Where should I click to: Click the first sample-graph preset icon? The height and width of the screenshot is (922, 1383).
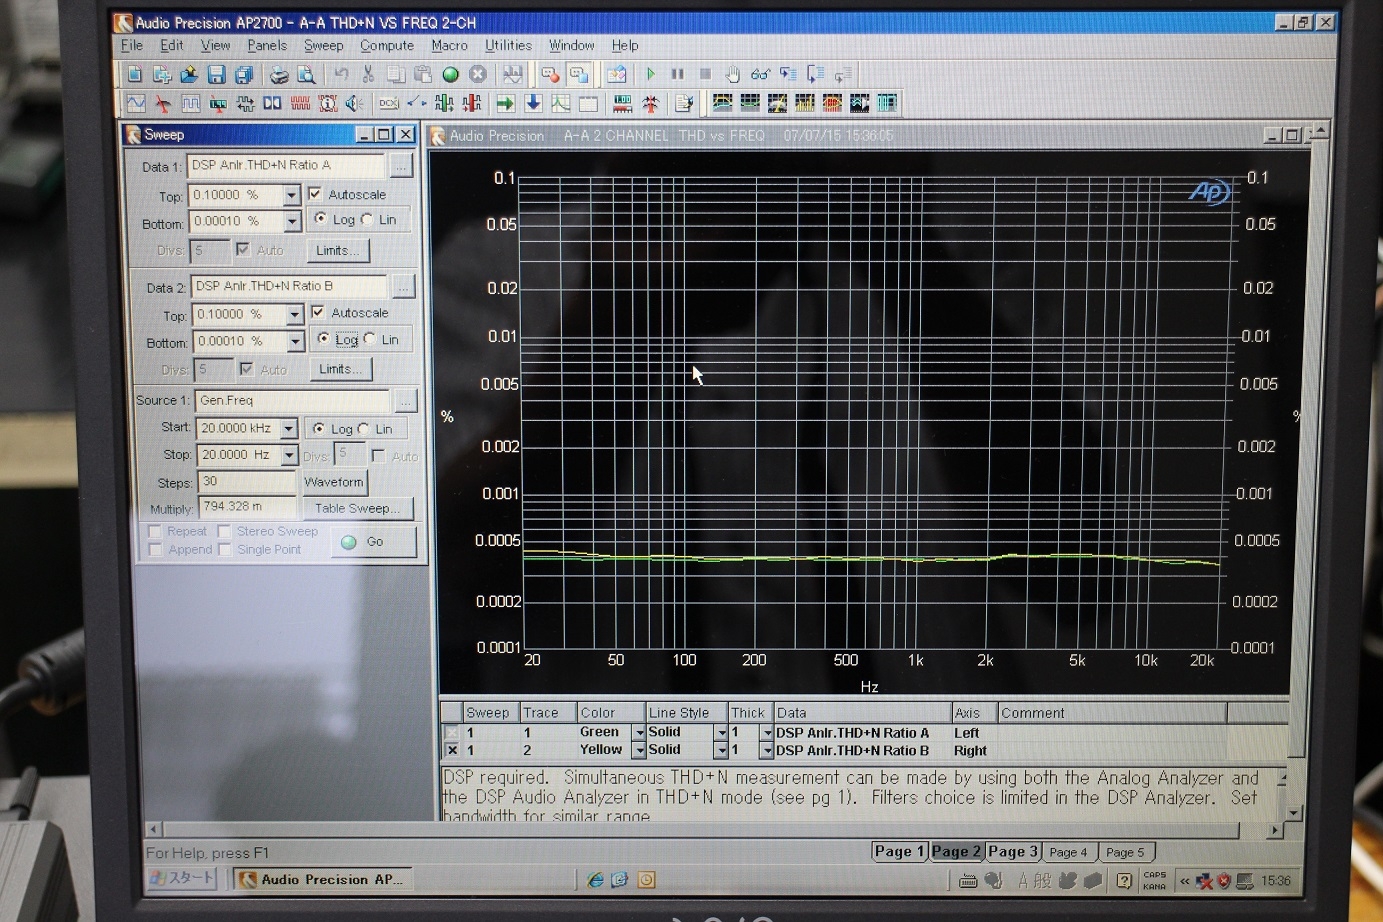[722, 103]
